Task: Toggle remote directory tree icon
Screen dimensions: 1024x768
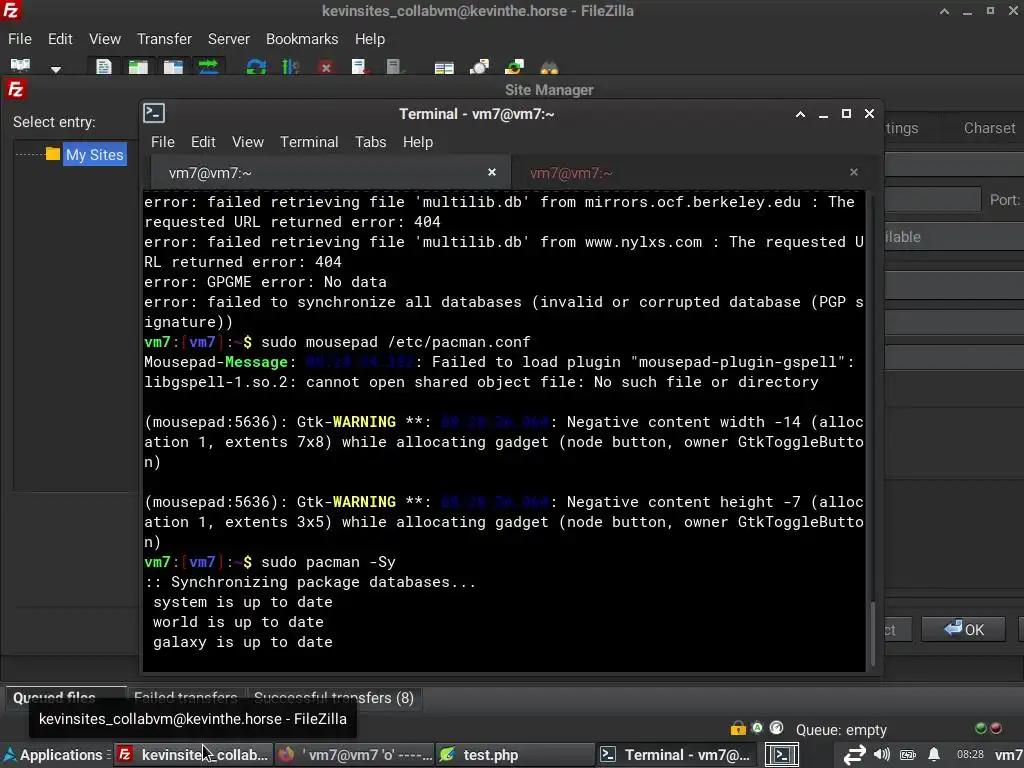Action: (x=173, y=66)
